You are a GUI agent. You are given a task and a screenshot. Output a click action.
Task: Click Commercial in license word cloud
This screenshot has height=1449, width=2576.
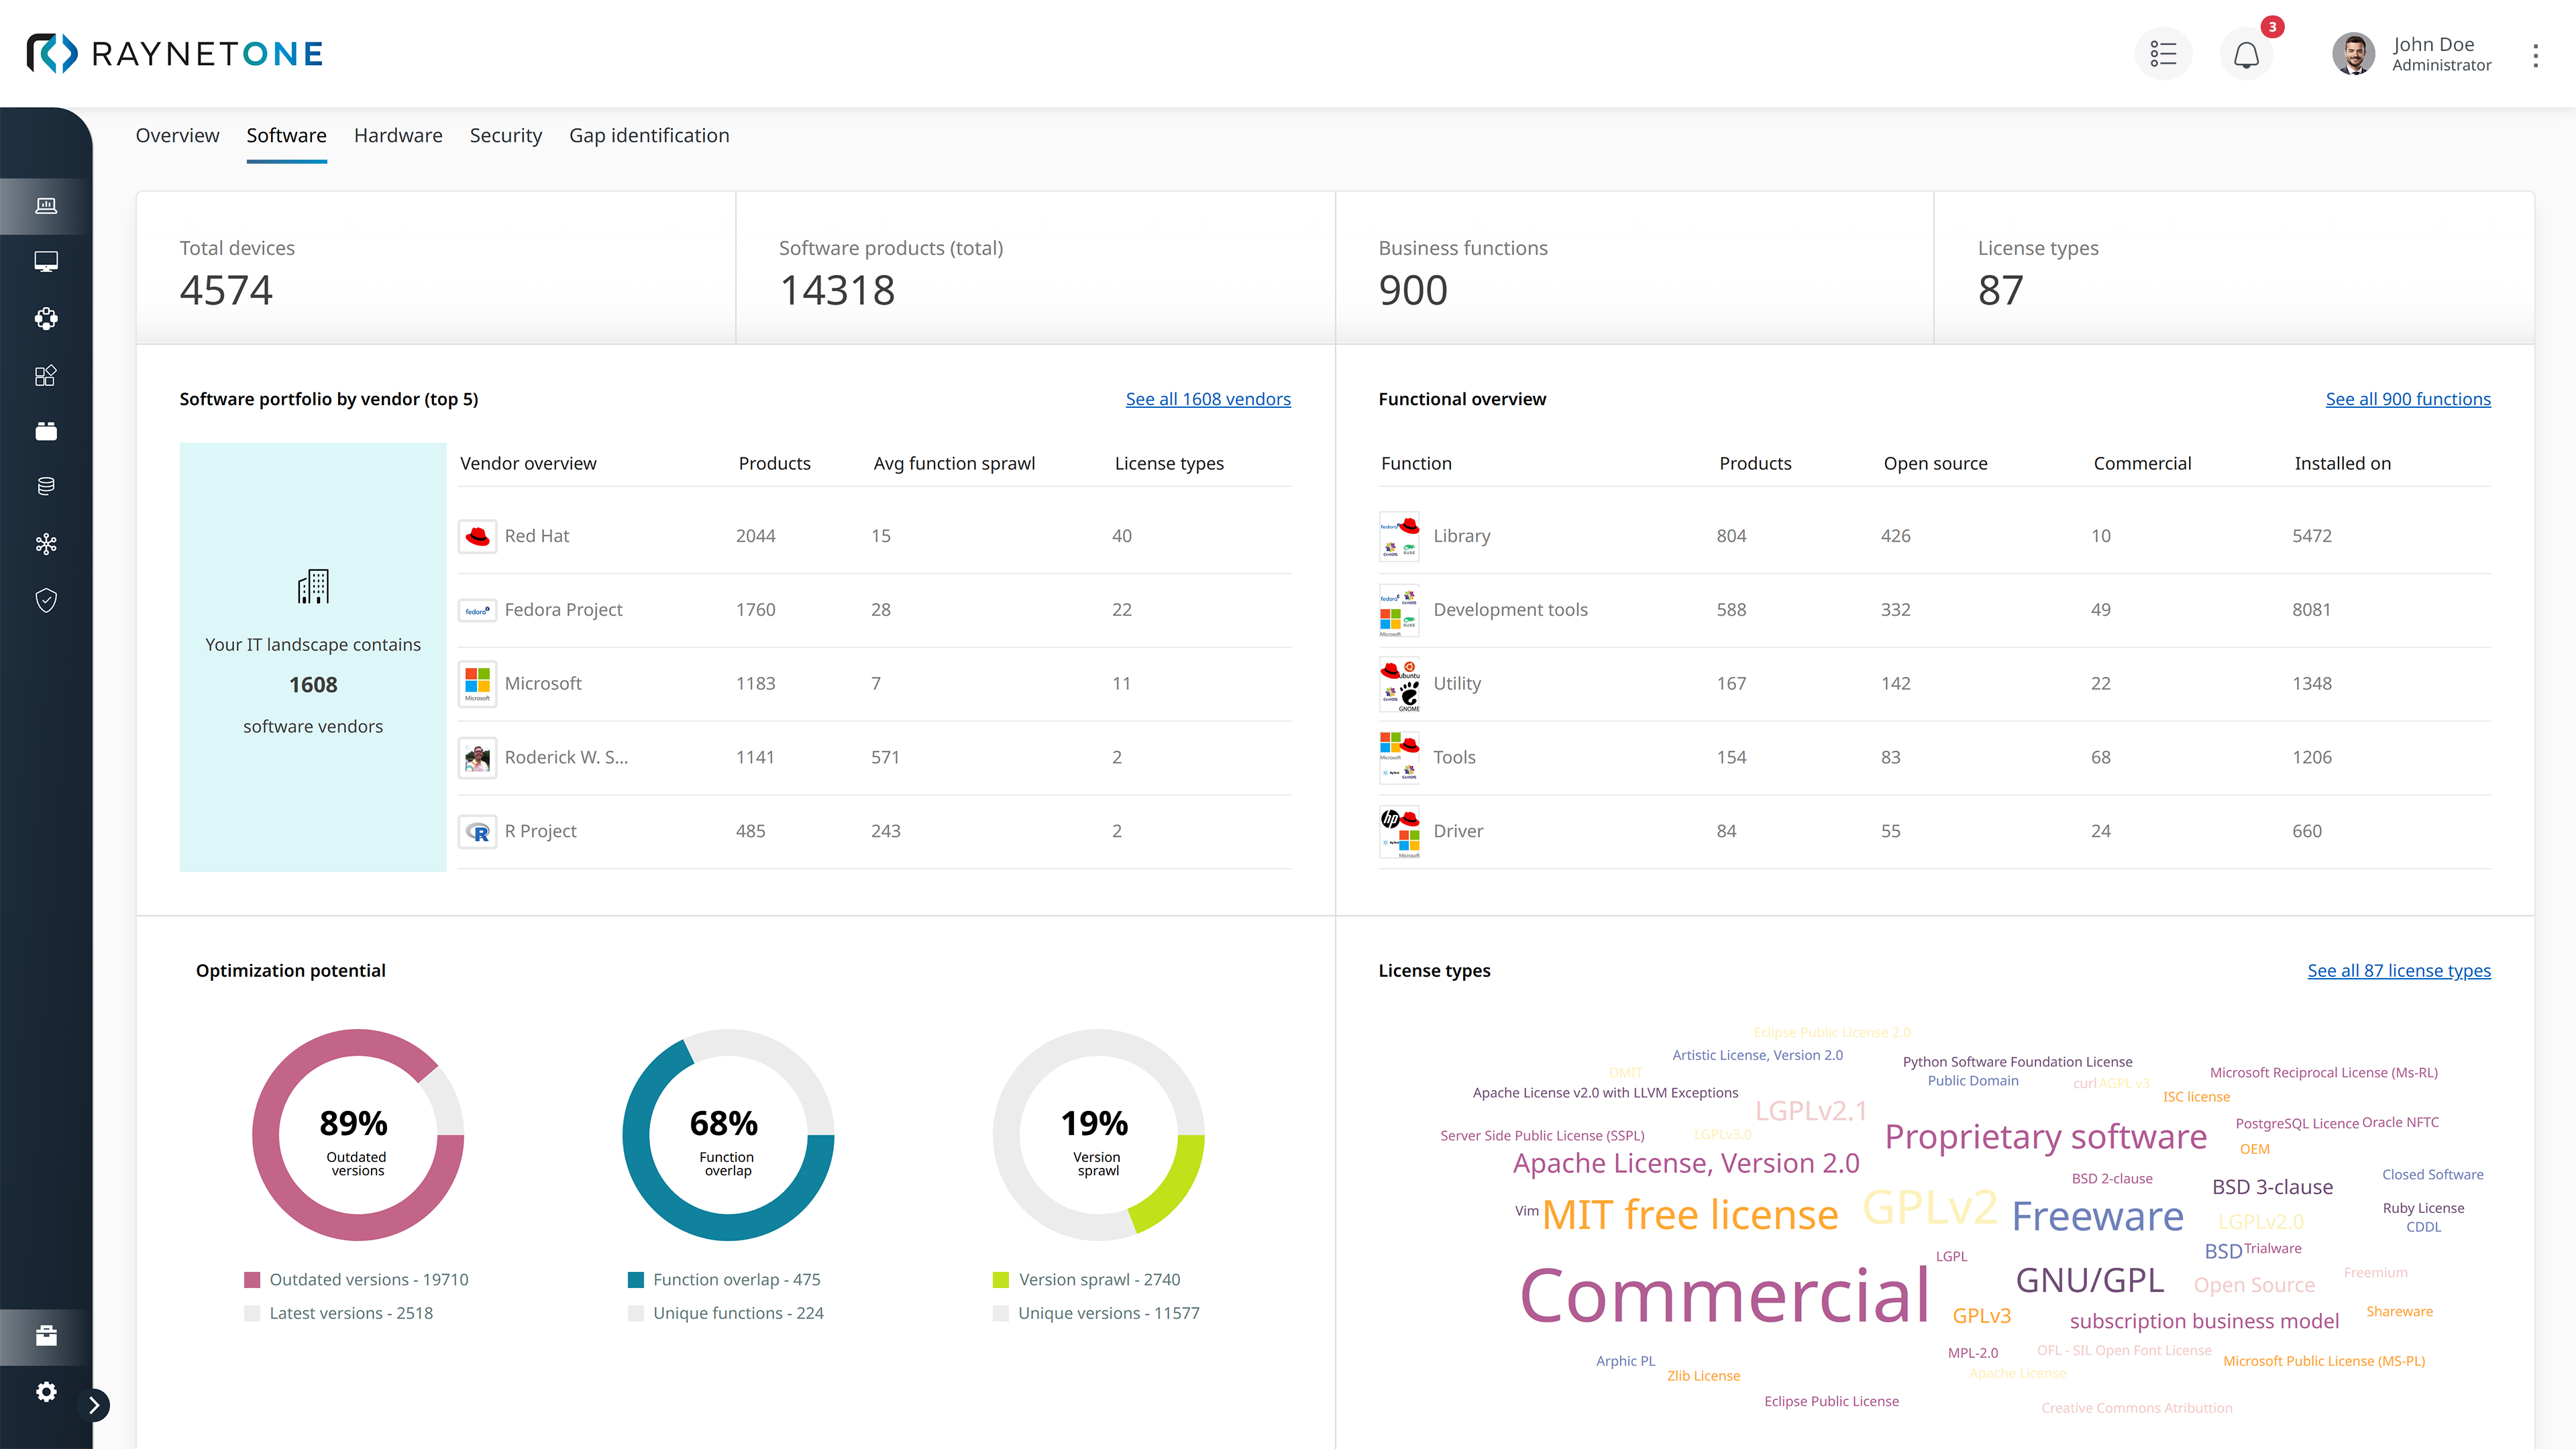point(1724,1295)
